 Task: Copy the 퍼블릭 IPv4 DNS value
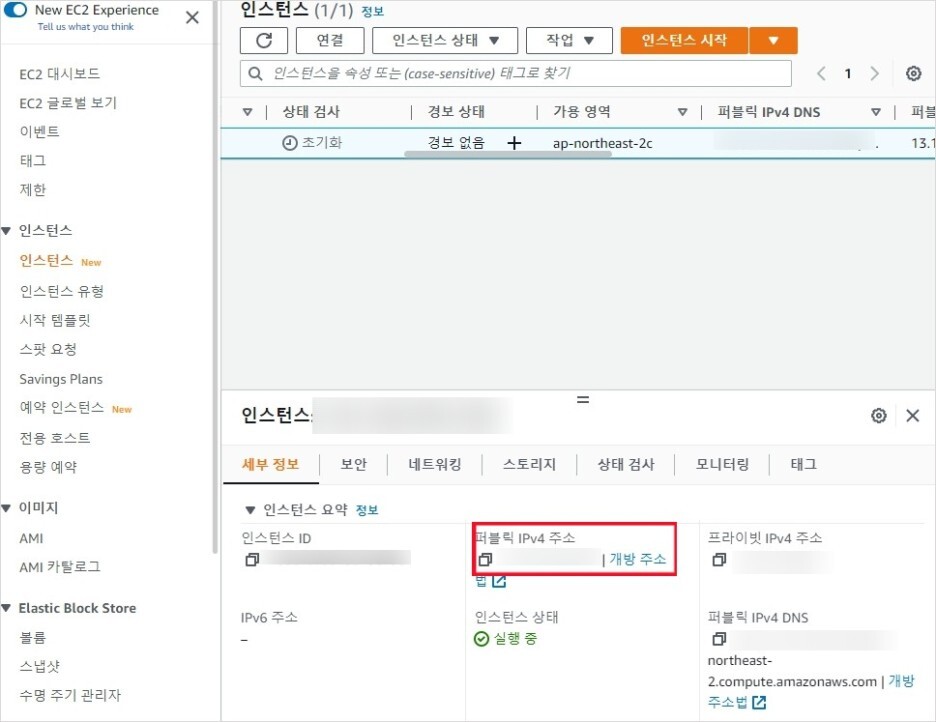(x=719, y=639)
